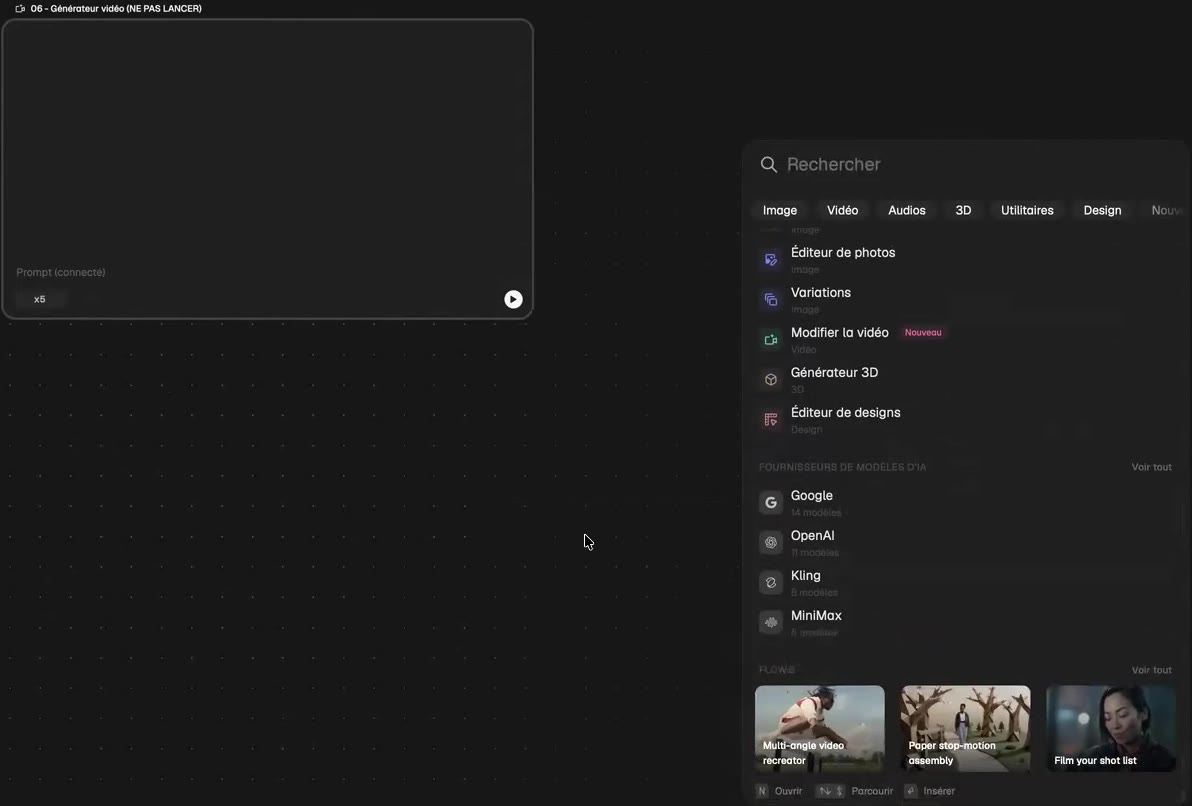Select the MiniMax provider name
This screenshot has height=806, width=1192.
click(816, 616)
